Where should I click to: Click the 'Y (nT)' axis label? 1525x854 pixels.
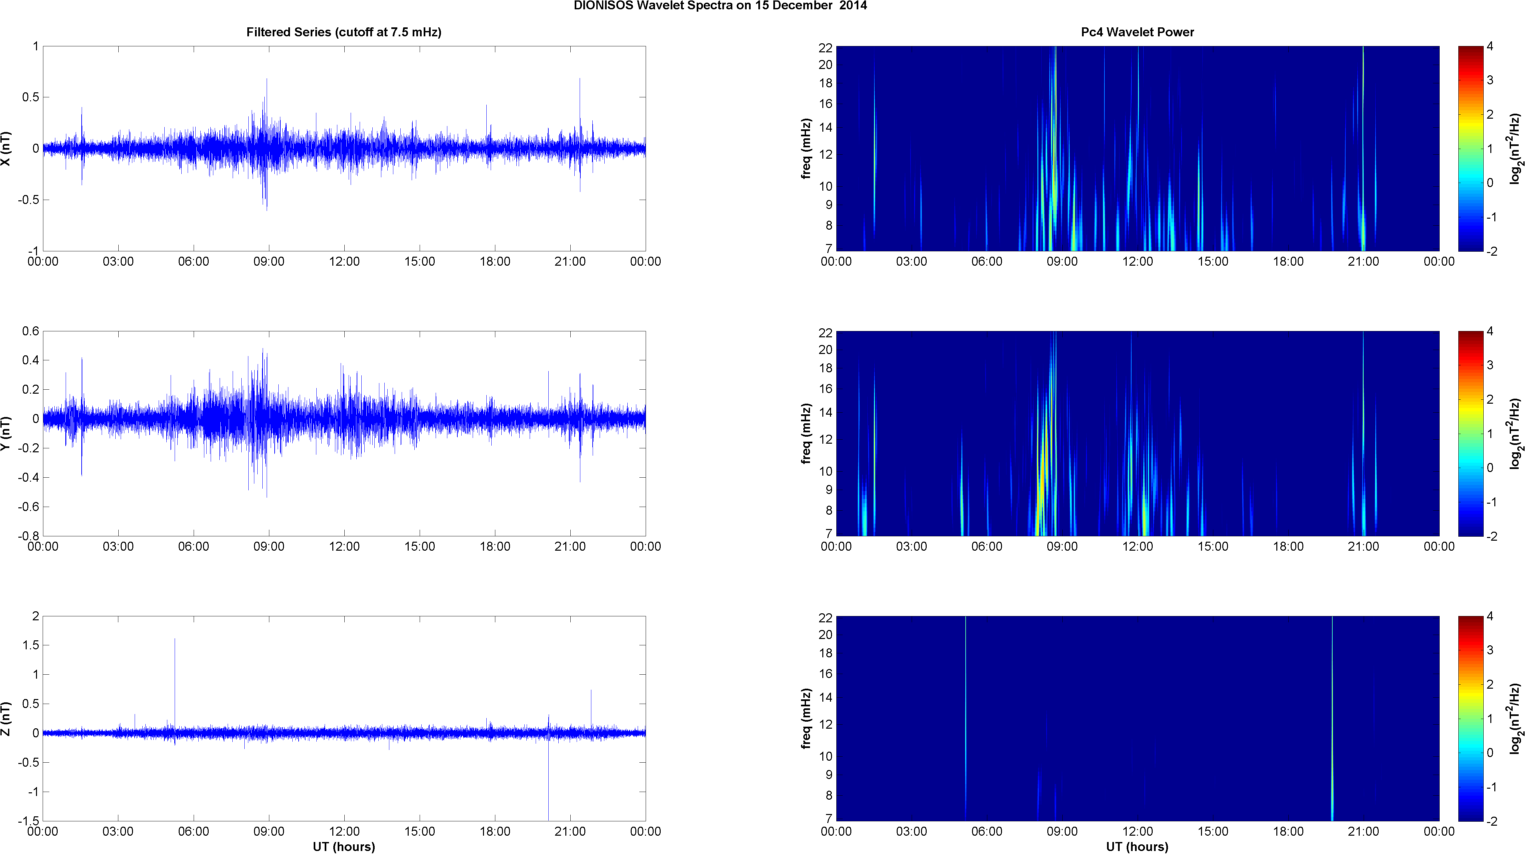(7, 433)
